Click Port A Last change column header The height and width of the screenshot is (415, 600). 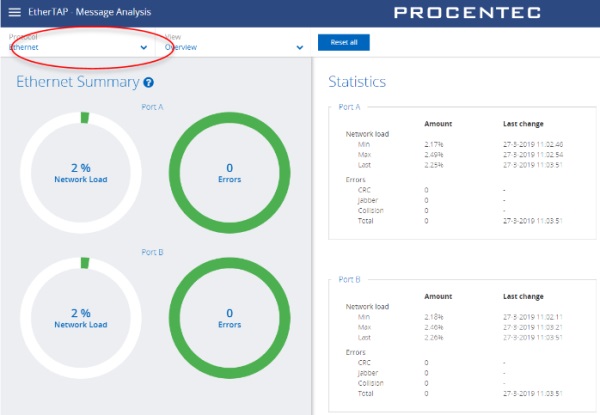point(523,124)
